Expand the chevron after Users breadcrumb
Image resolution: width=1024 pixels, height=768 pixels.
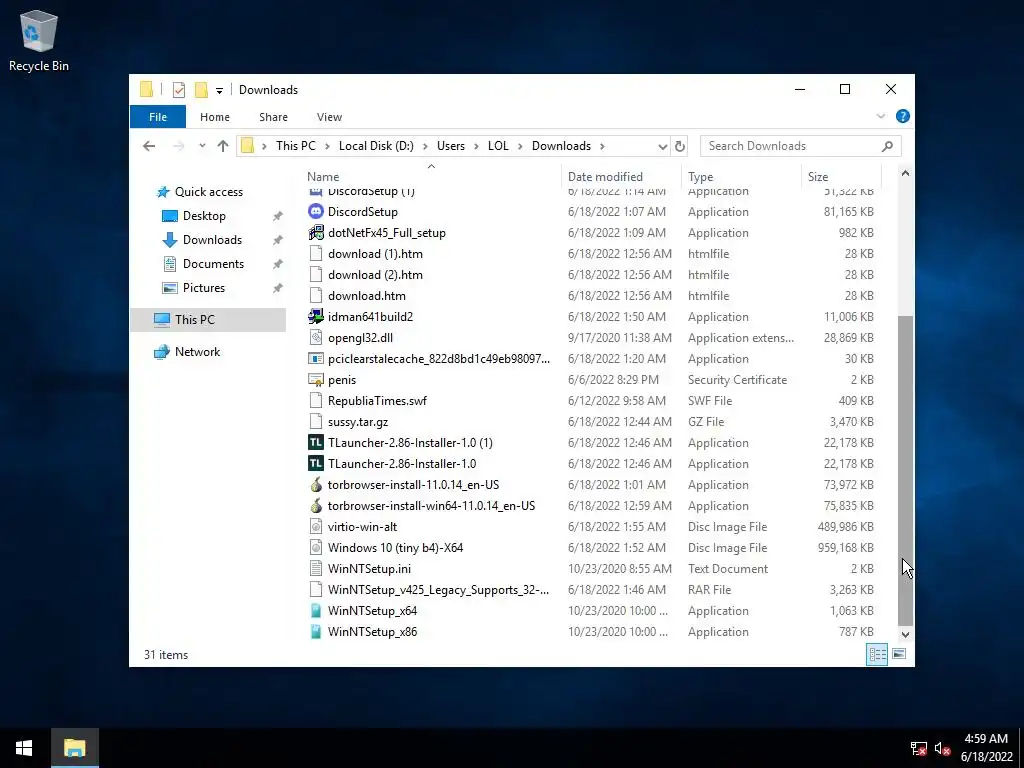pos(477,146)
